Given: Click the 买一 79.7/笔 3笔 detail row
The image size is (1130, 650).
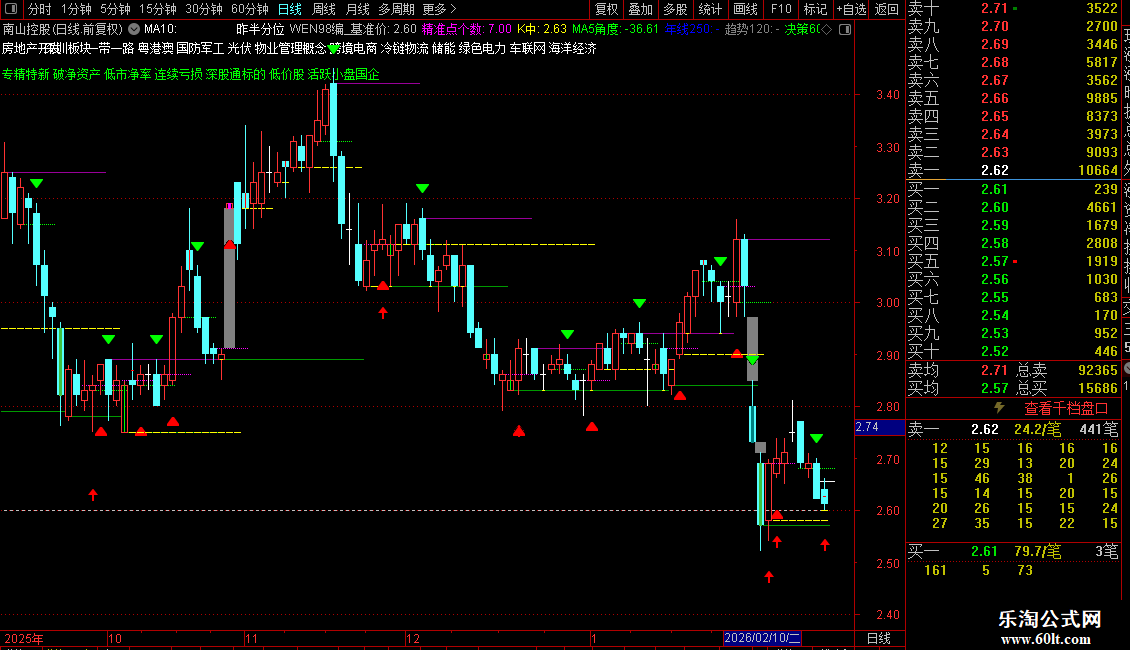Looking at the screenshot, I should [x=1013, y=551].
